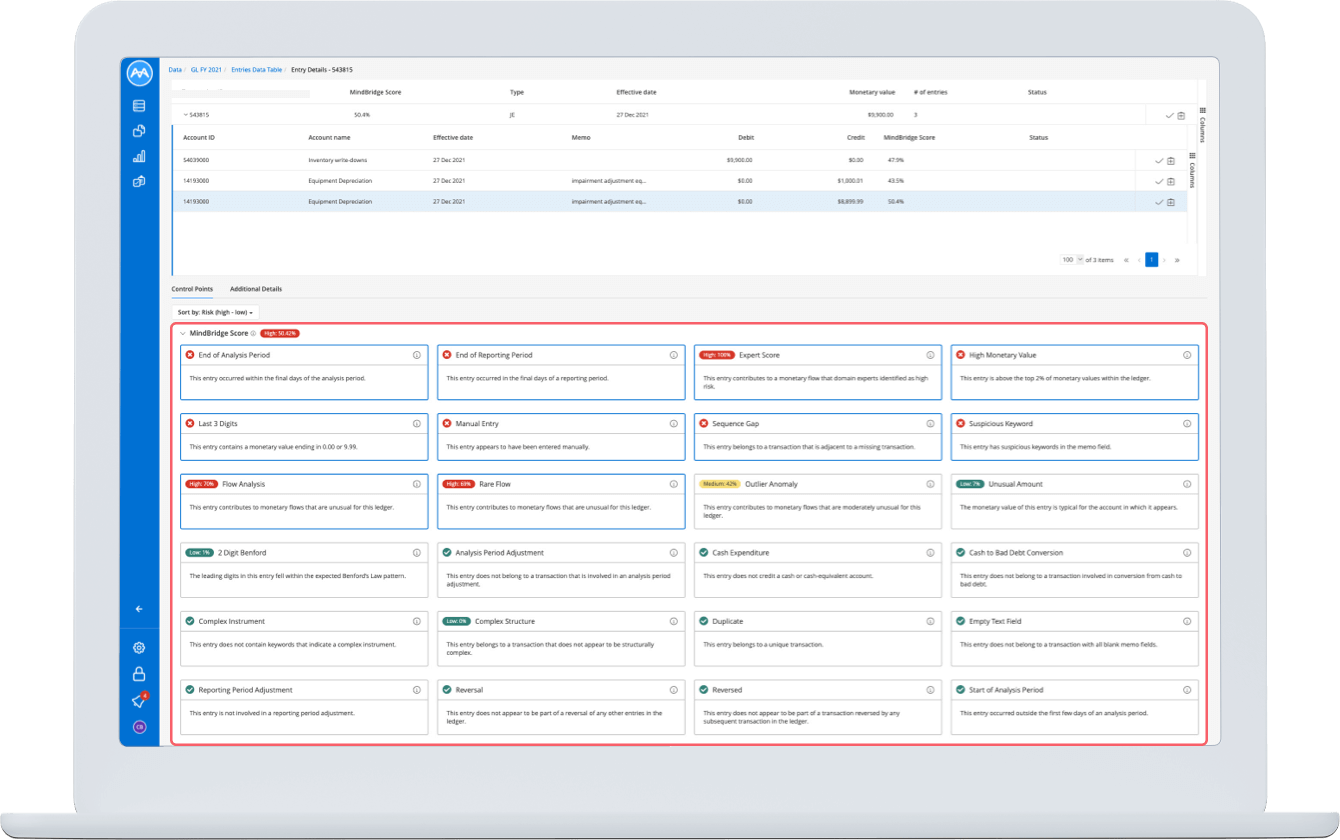Select the Cash to Bad Debt Conversion card

pyautogui.click(x=1074, y=571)
